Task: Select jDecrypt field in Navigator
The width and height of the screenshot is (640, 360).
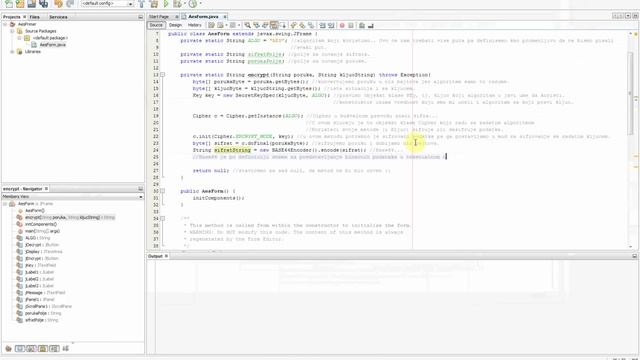Action: coord(42,245)
